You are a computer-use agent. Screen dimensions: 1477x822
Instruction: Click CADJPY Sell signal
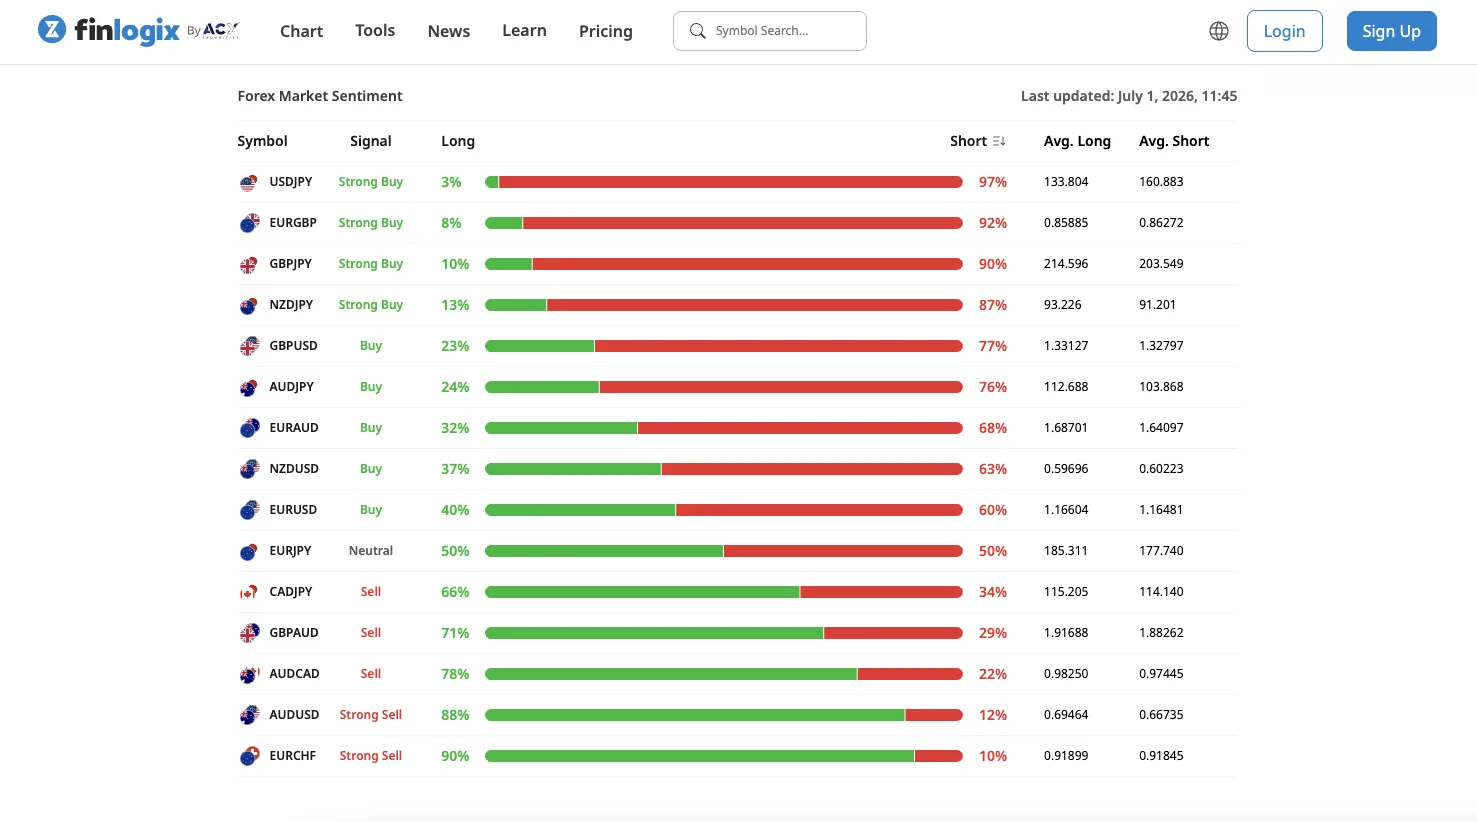(x=371, y=592)
